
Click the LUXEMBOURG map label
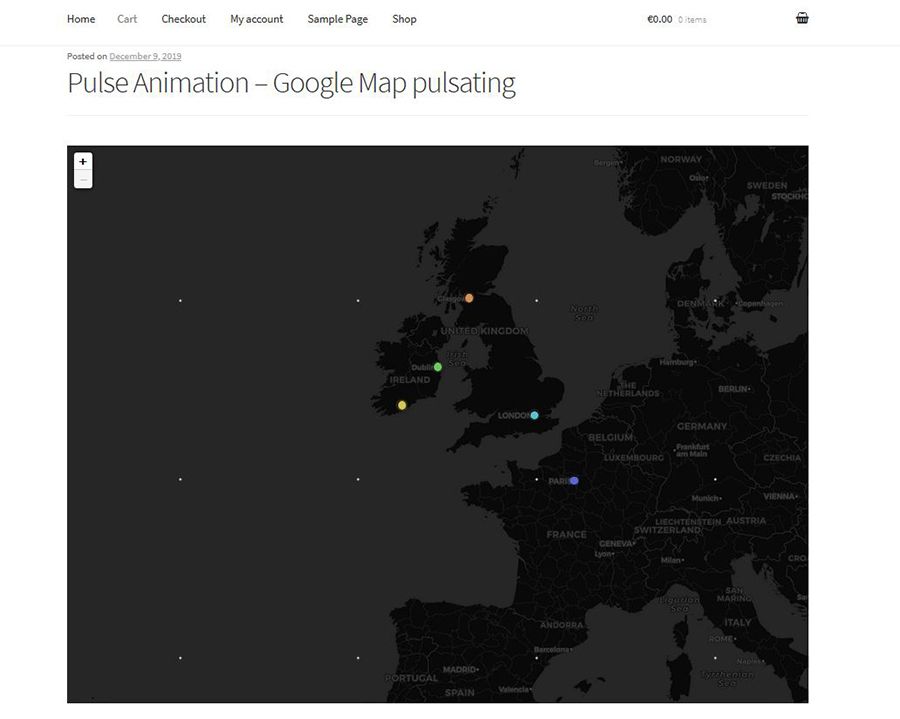tap(634, 458)
